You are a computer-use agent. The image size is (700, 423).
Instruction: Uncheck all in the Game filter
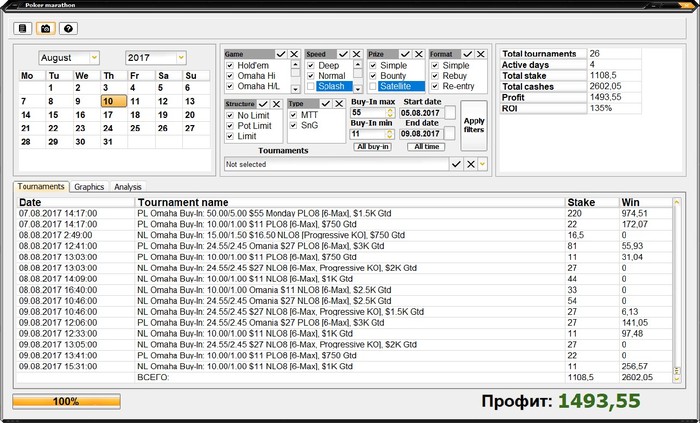(x=294, y=54)
